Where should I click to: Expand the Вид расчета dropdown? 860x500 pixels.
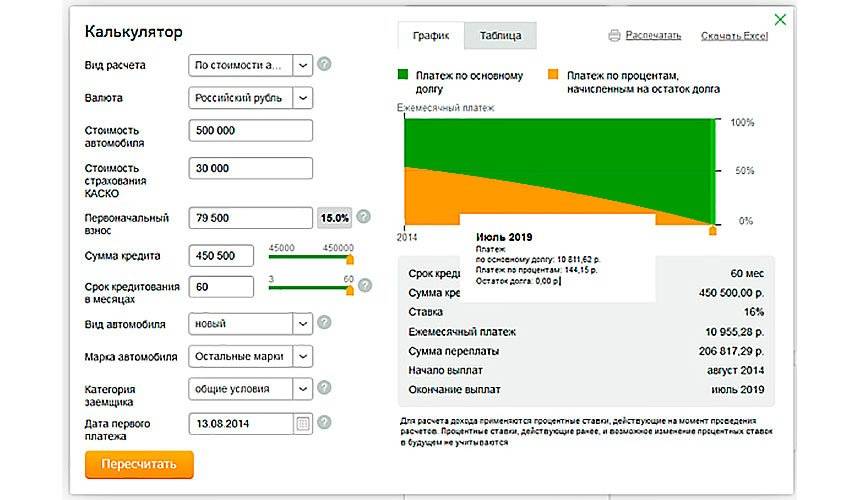[x=303, y=65]
